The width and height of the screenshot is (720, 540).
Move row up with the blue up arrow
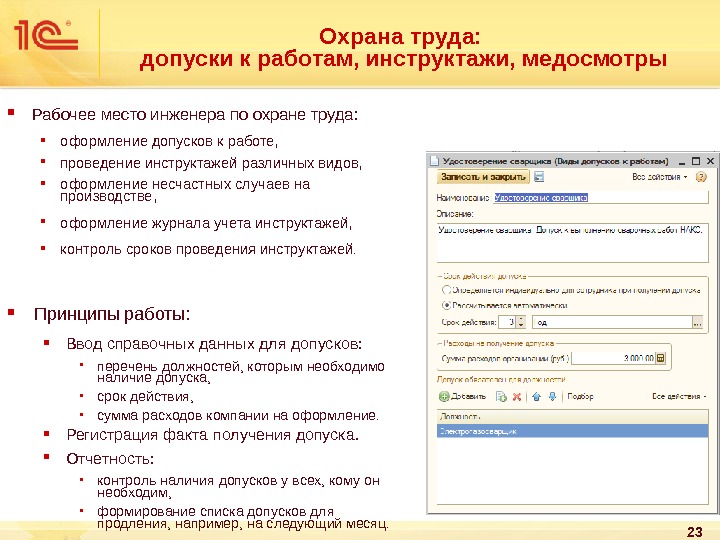tap(536, 396)
